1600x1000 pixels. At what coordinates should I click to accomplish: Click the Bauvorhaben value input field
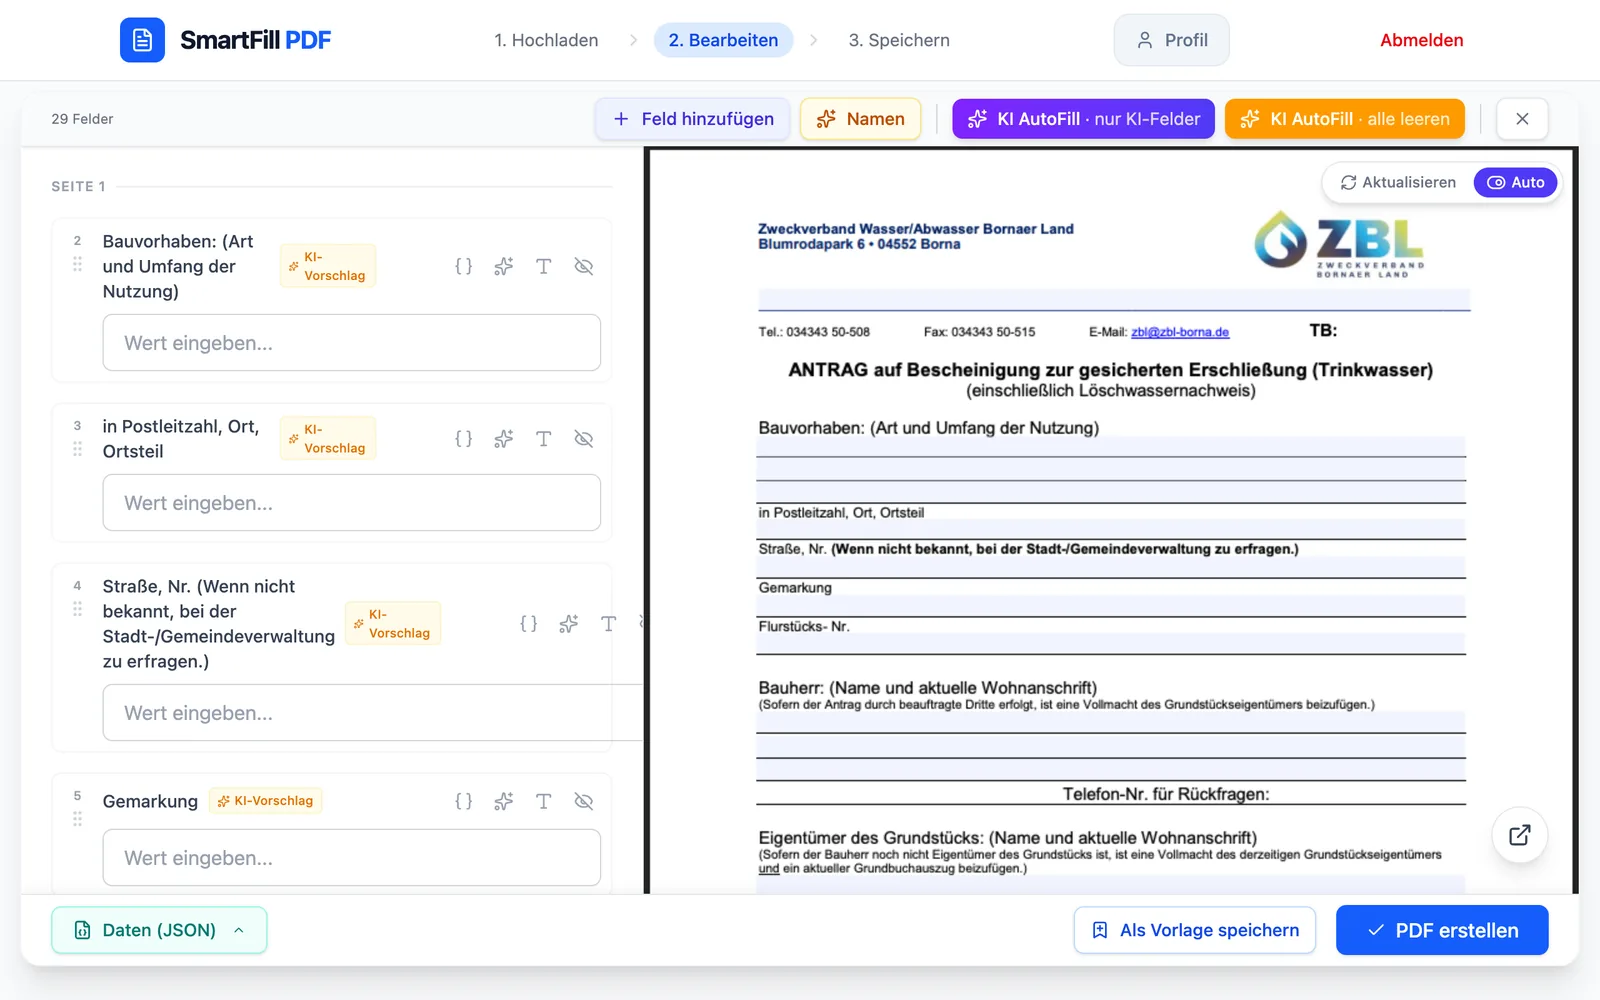(351, 343)
